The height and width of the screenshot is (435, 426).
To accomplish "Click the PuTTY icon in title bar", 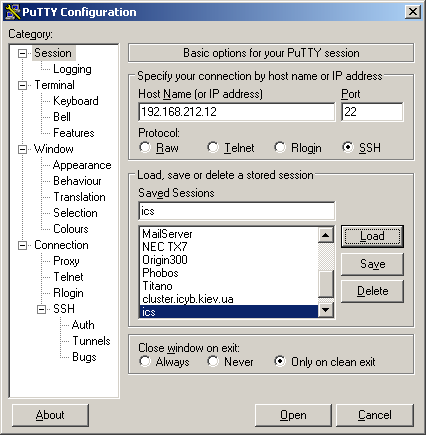I will tap(13, 12).
